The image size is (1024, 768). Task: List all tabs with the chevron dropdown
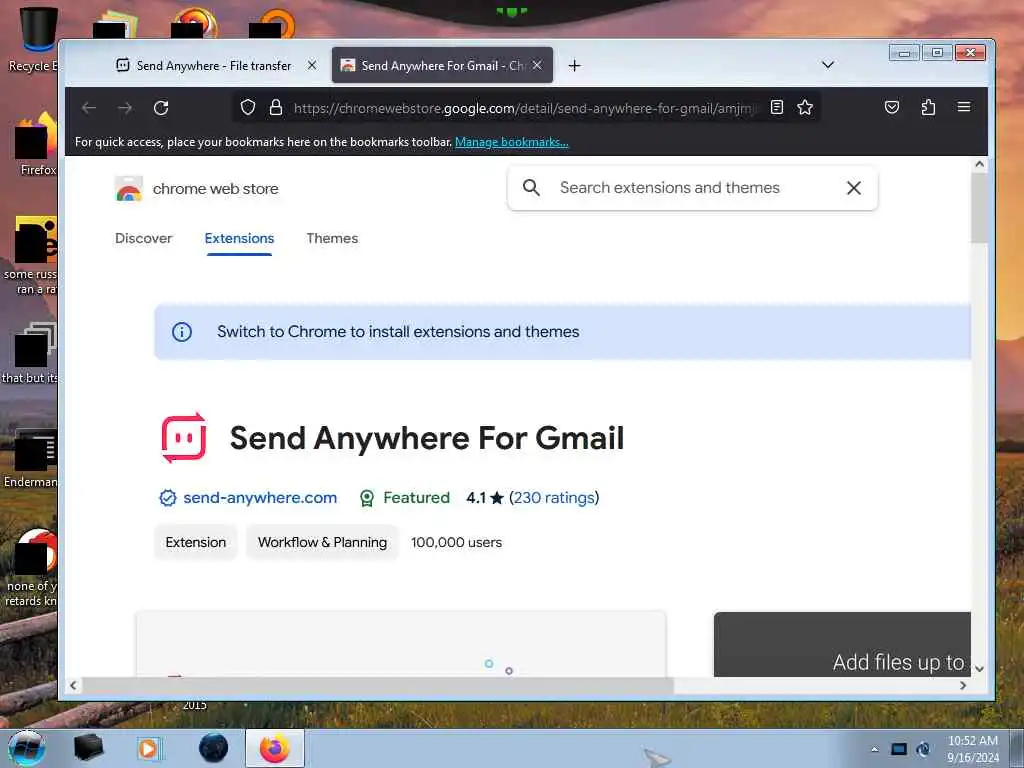827,65
